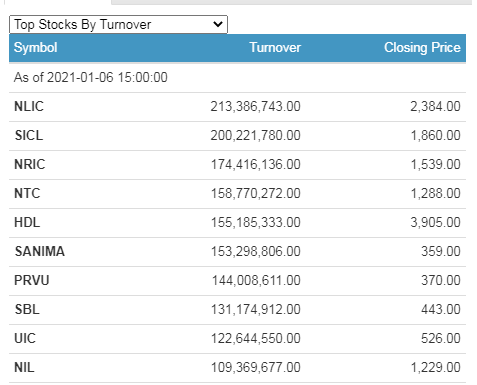Open the NTC stock symbol link
Image resolution: width=477 pixels, height=385 pixels.
[x=27, y=194]
